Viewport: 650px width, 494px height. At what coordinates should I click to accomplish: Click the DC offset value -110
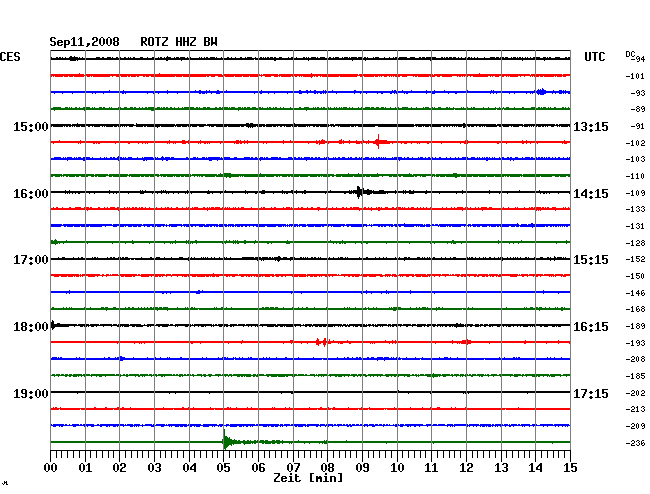click(635, 176)
